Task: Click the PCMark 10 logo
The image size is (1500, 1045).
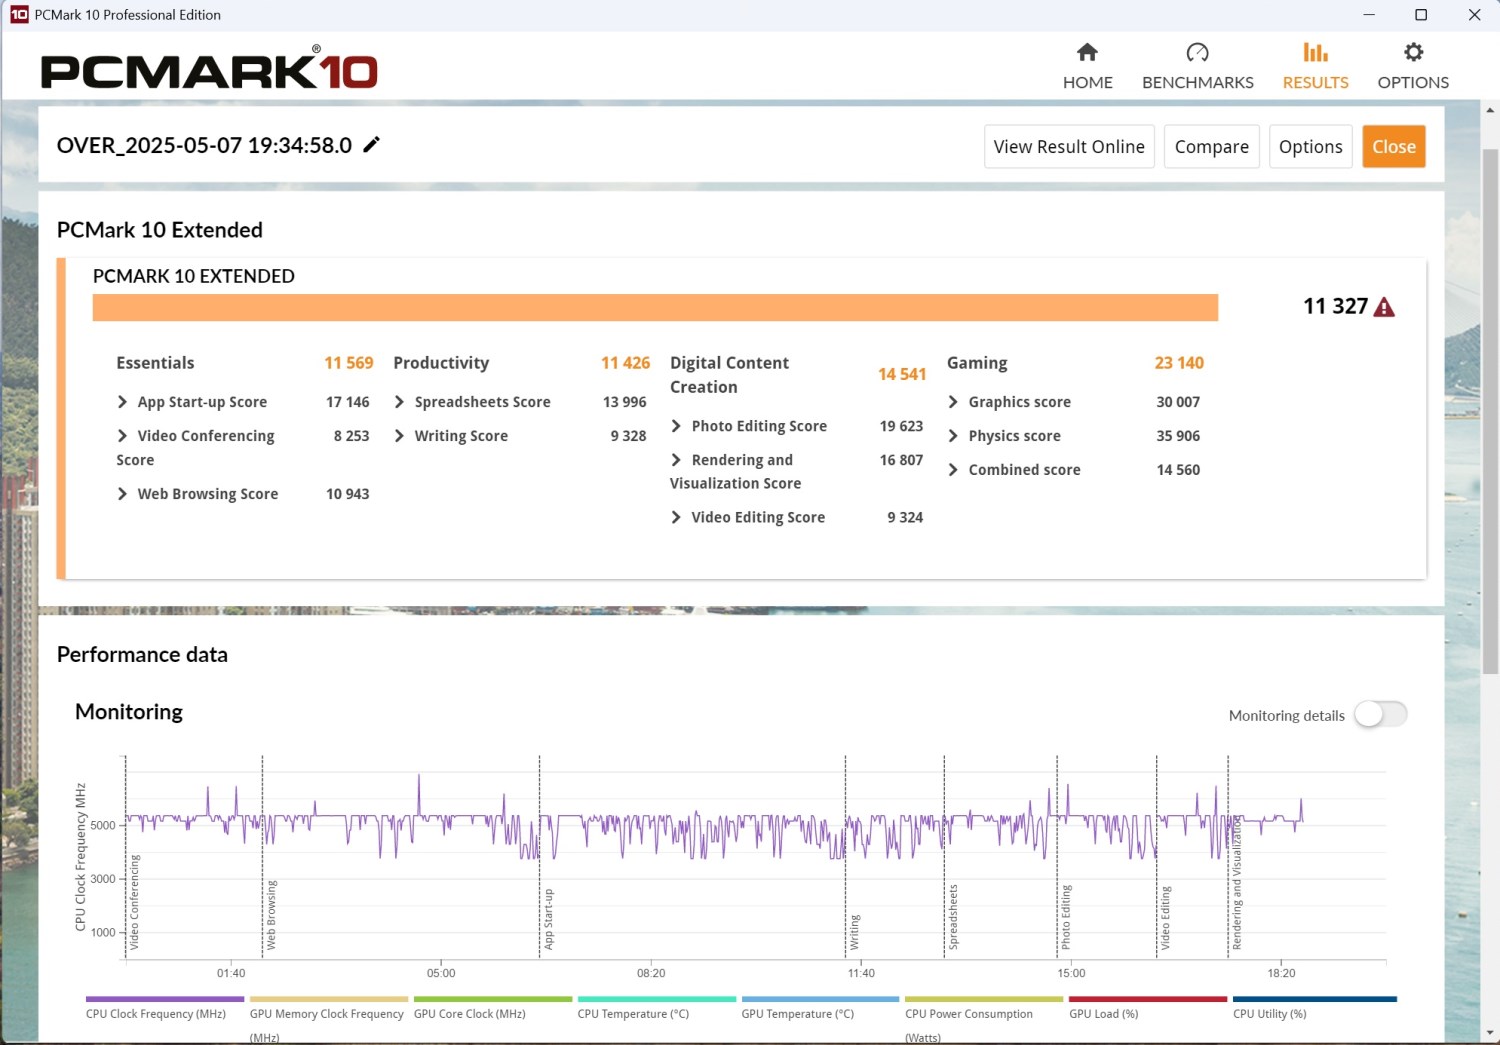Action: pos(209,70)
